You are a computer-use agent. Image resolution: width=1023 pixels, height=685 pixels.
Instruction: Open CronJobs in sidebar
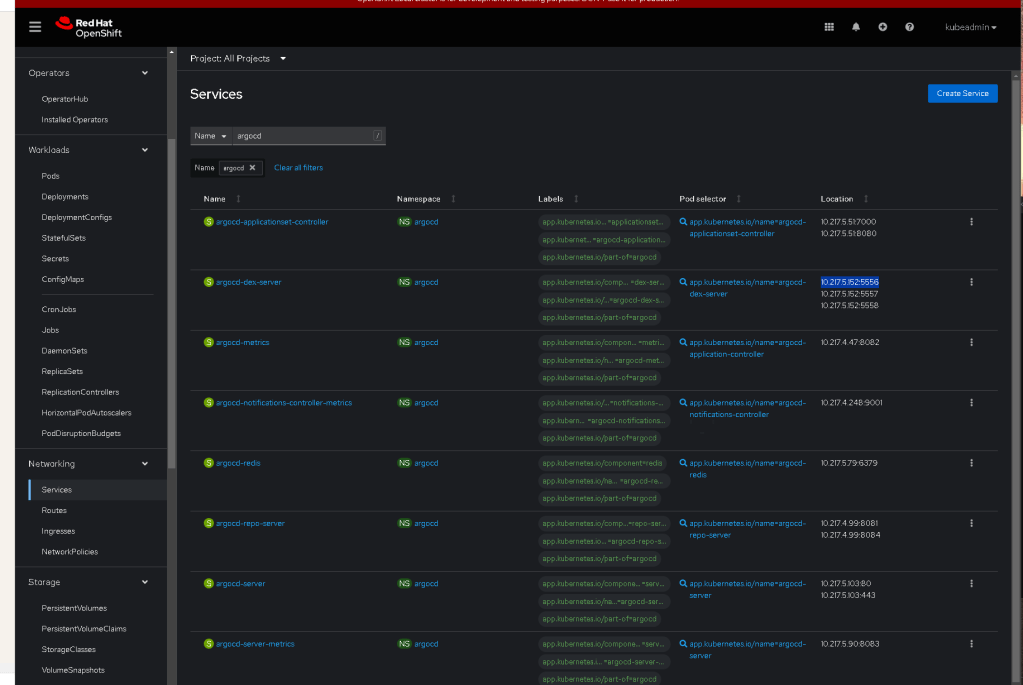tap(59, 309)
